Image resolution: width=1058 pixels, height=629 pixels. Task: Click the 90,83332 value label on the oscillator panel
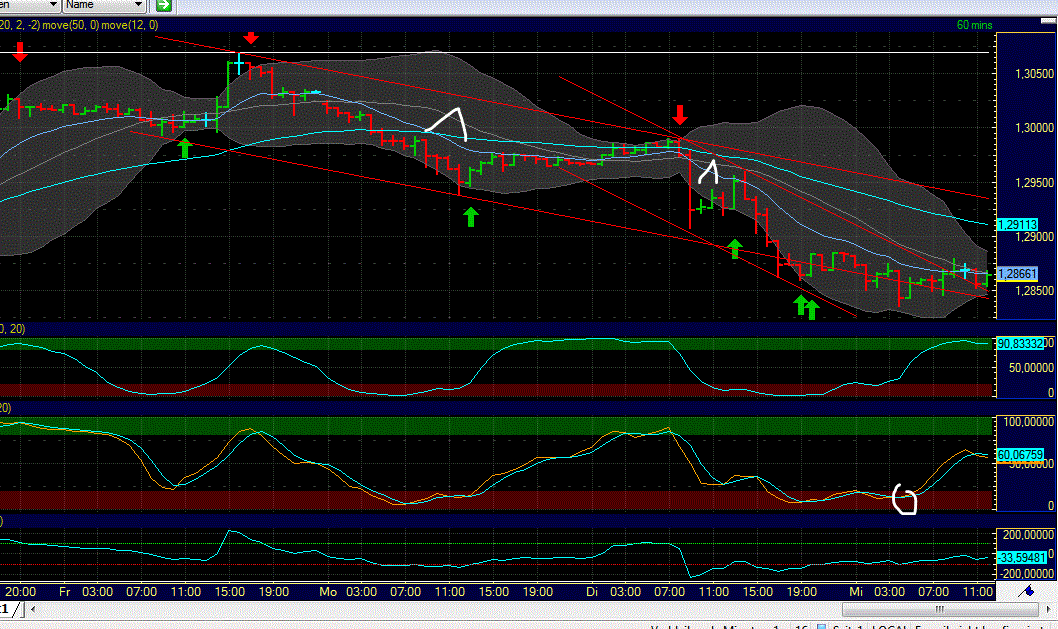[1022, 344]
